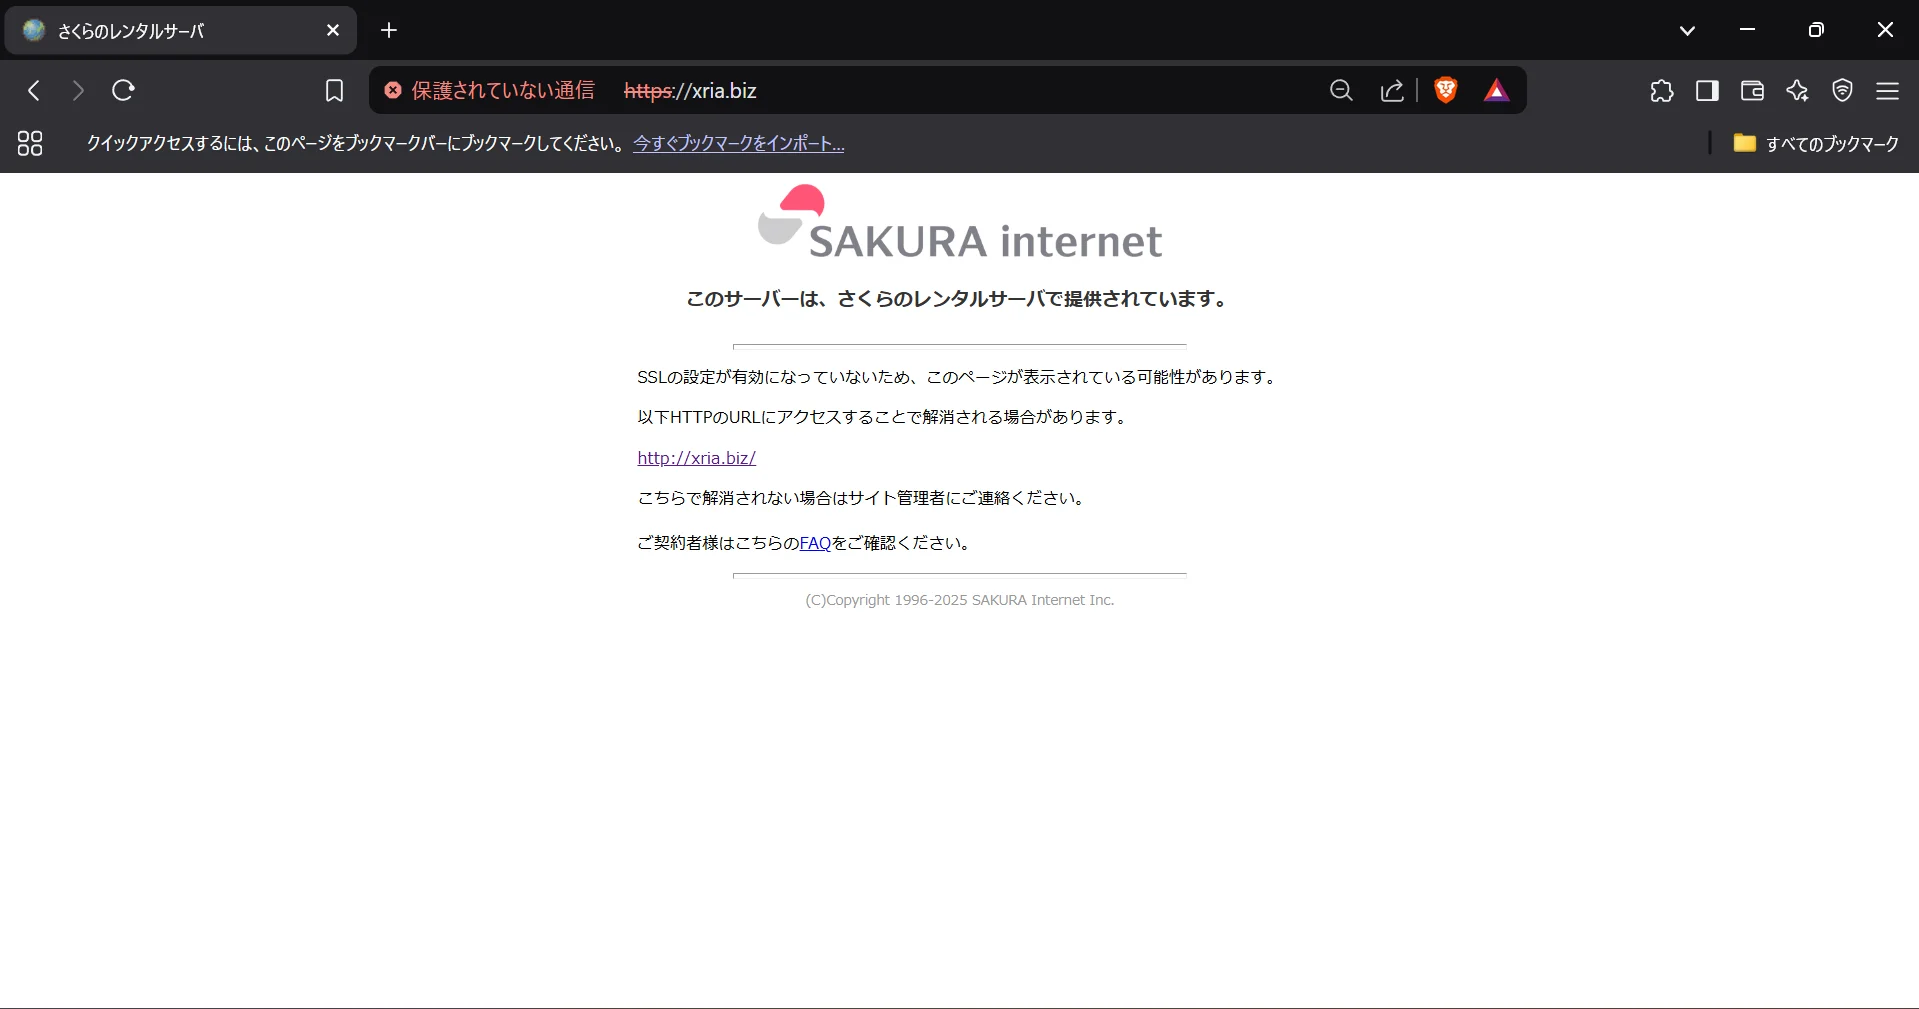Click the bookmark this page icon
Screen dimensions: 1919x1009
334,91
